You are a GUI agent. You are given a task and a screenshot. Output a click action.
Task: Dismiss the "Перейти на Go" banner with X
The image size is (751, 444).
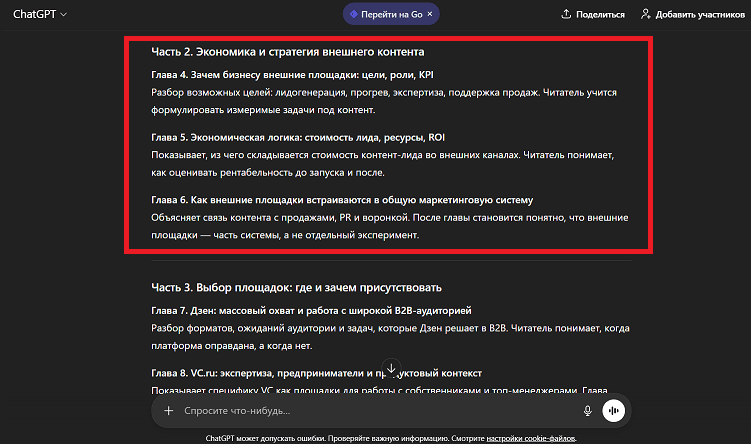point(429,14)
